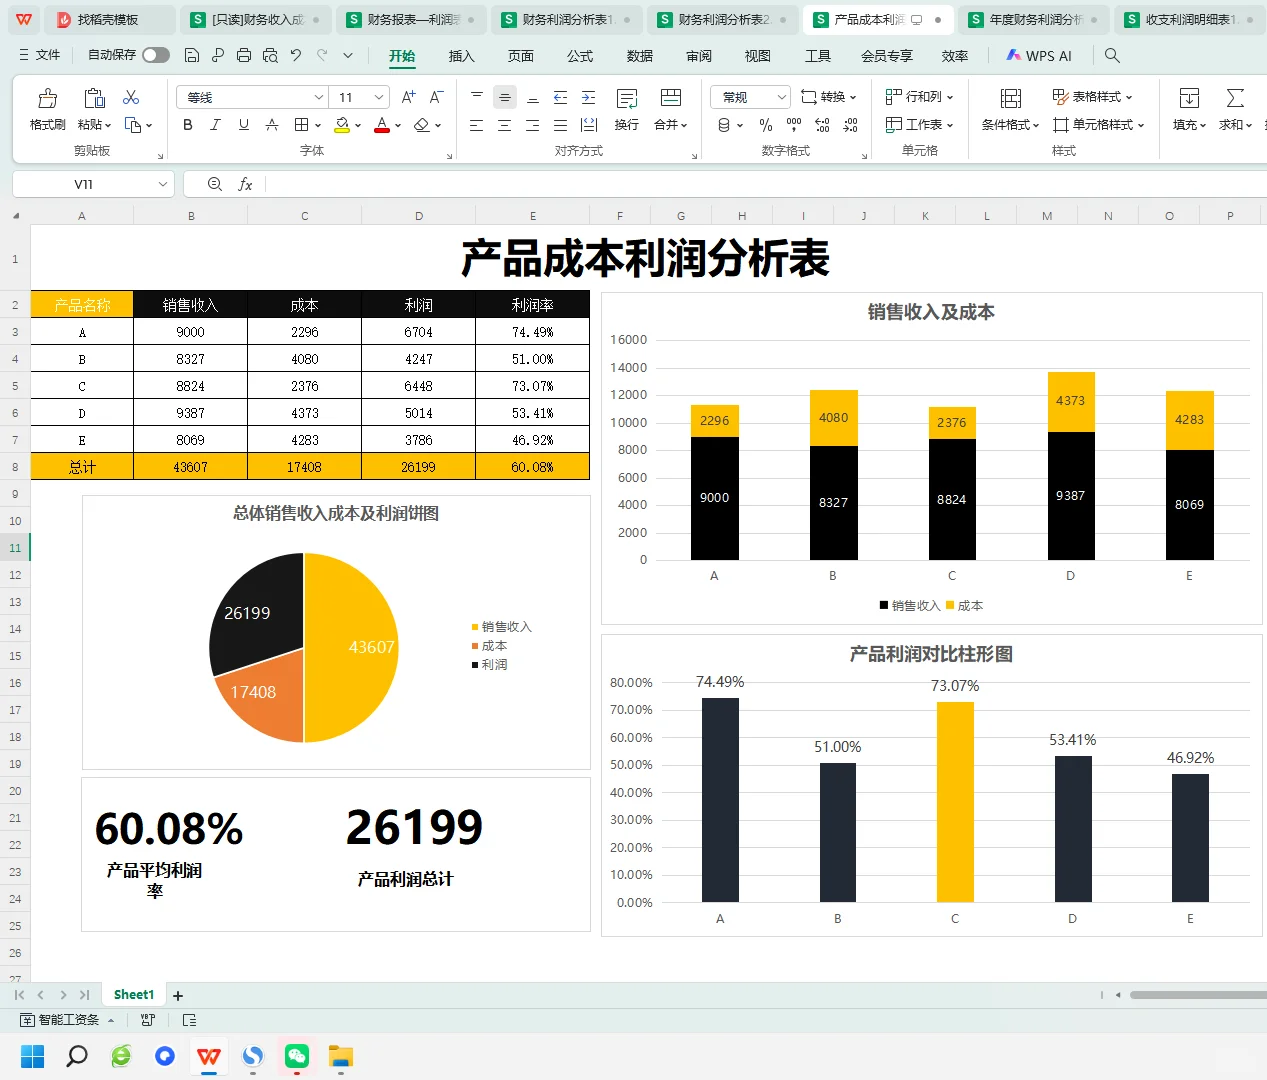Click the Wrap Text (换行) icon
The height and width of the screenshot is (1080, 1267).
[x=627, y=98]
